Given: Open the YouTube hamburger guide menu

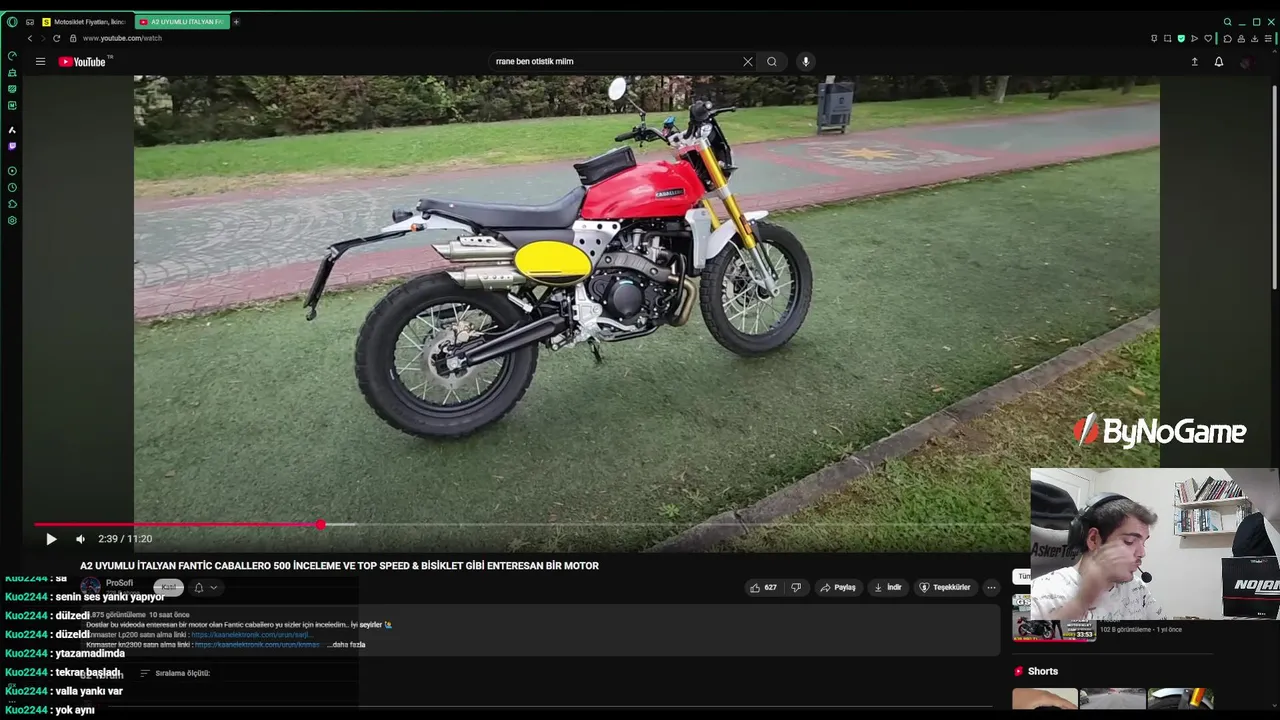Looking at the screenshot, I should (40, 61).
